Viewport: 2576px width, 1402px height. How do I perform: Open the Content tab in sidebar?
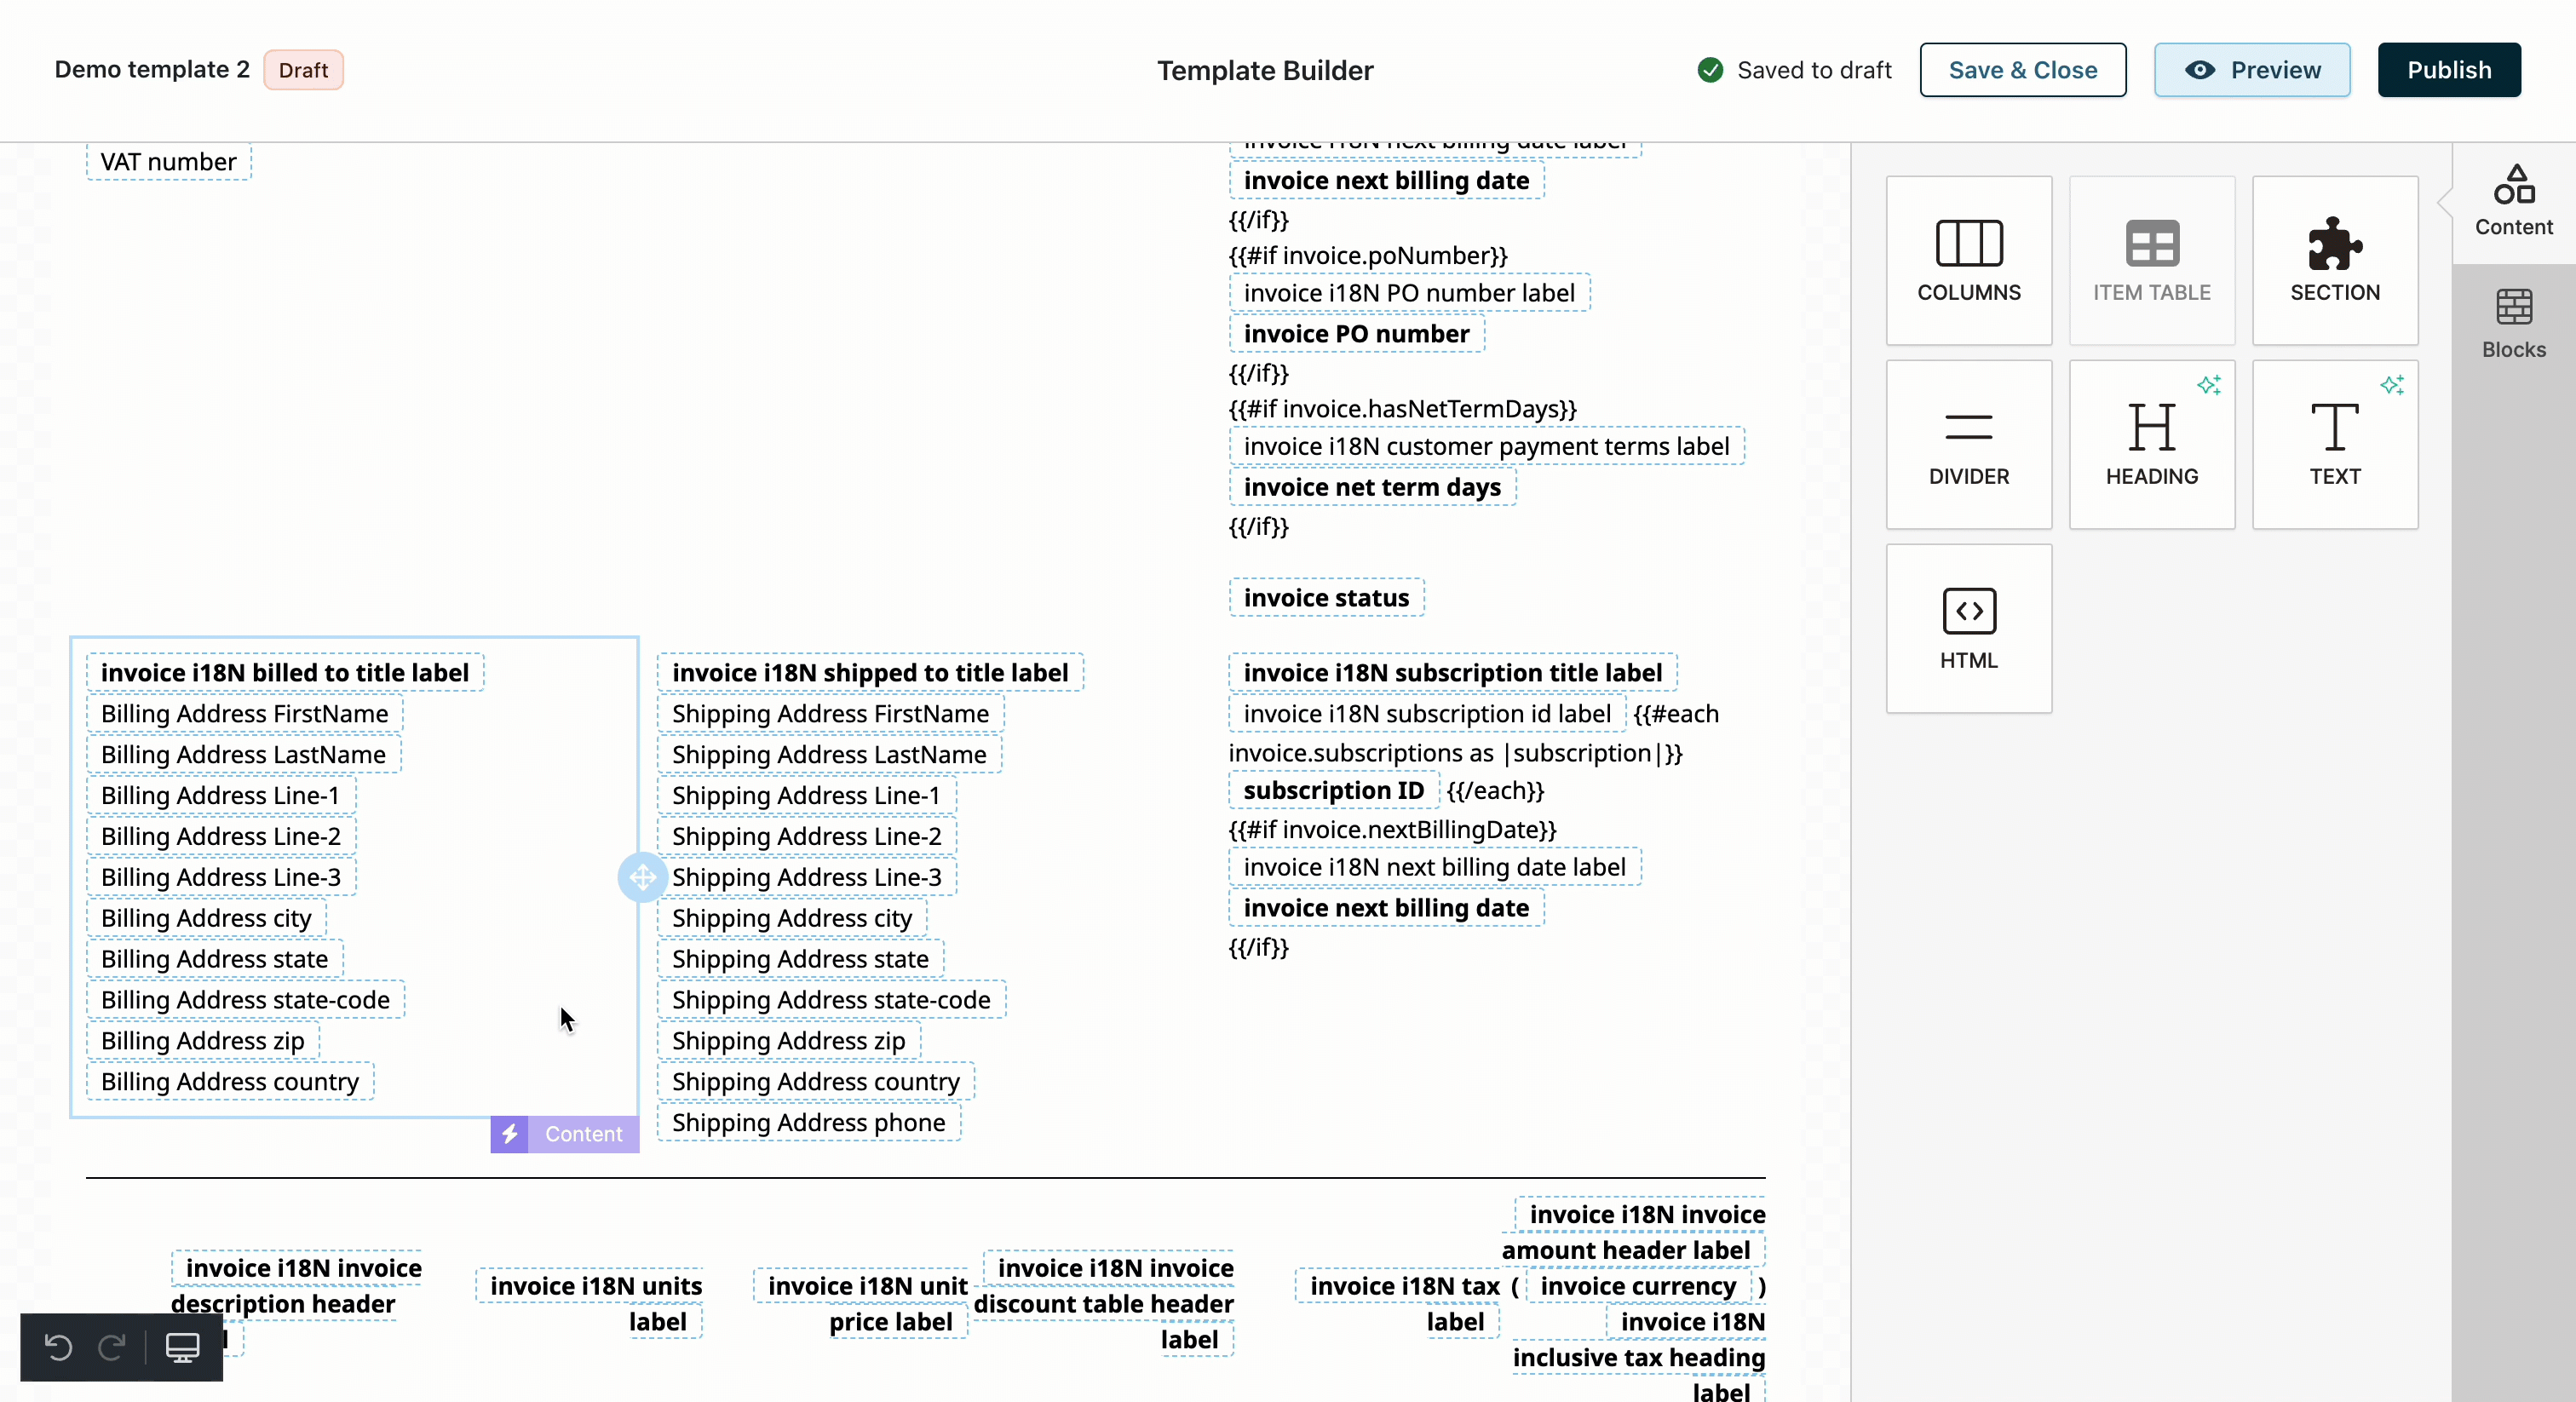2513,202
